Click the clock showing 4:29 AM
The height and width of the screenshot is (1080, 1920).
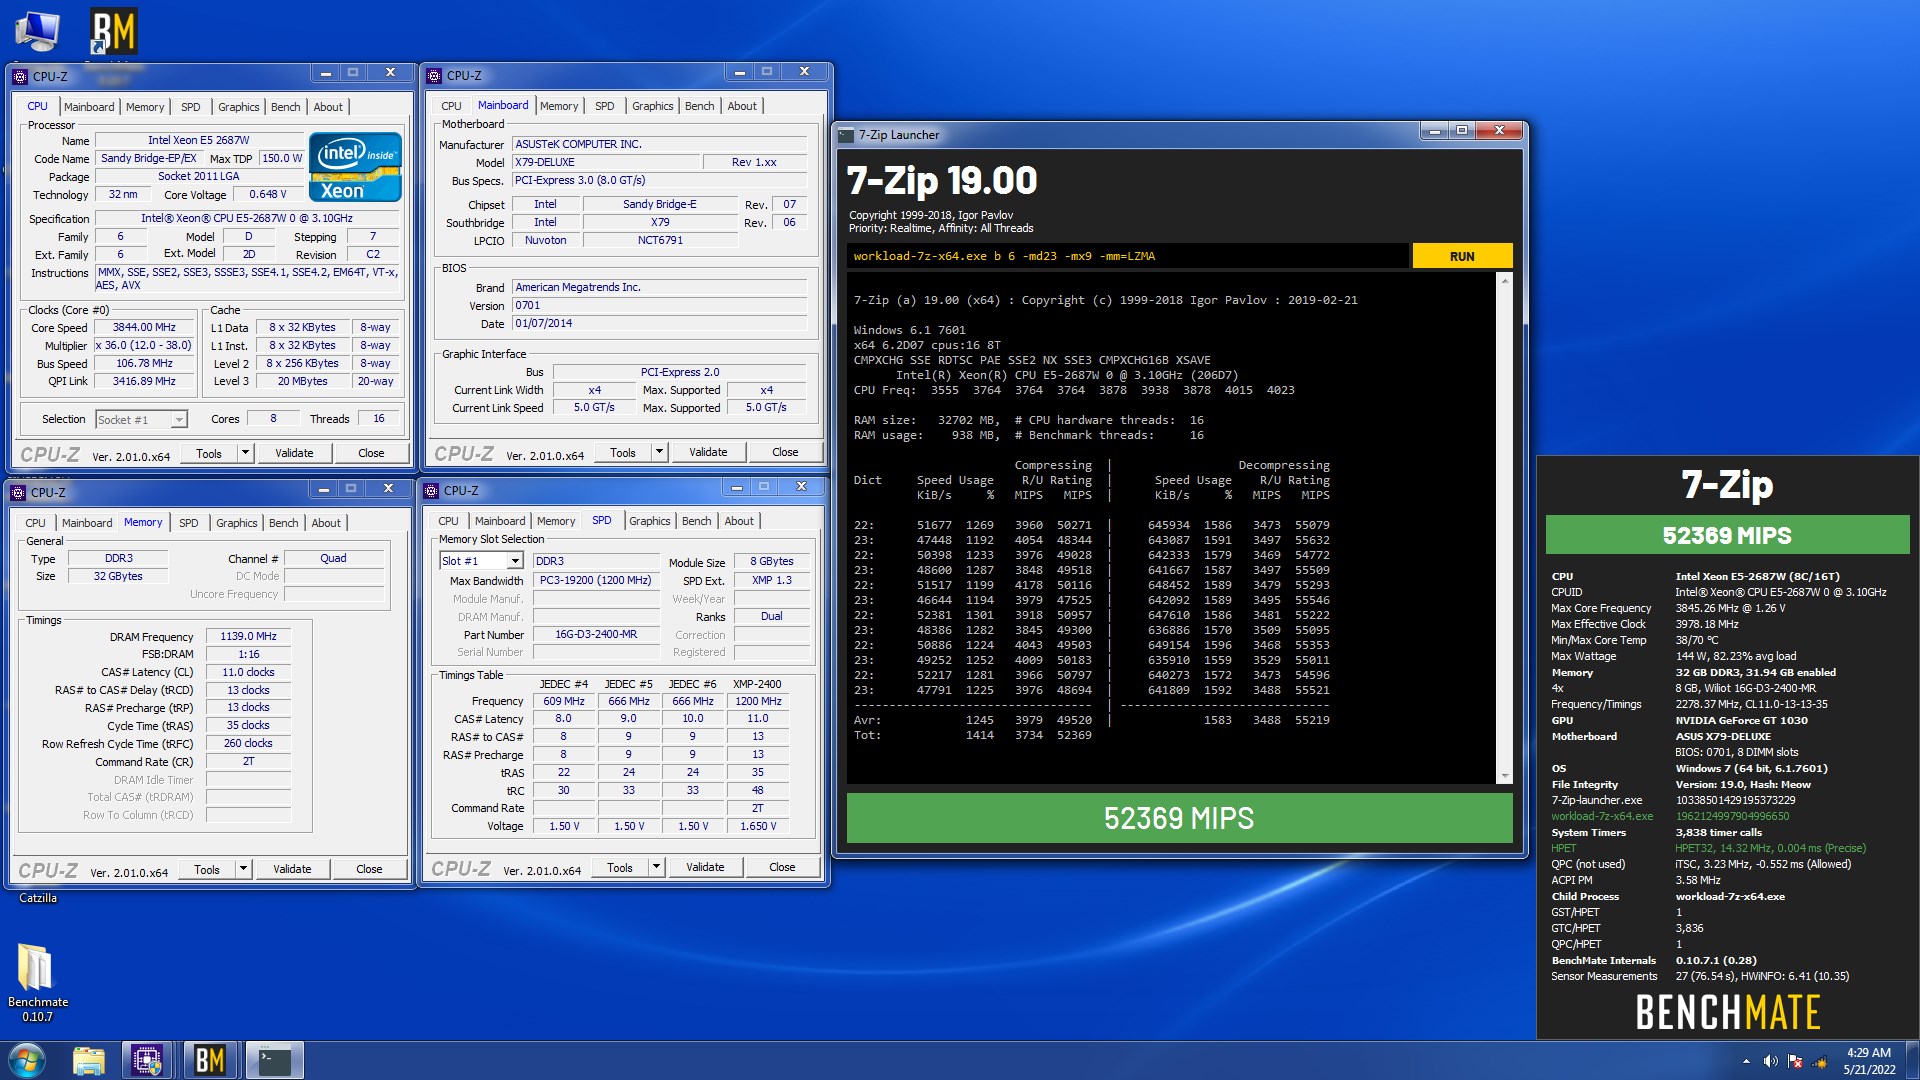click(x=1868, y=1052)
